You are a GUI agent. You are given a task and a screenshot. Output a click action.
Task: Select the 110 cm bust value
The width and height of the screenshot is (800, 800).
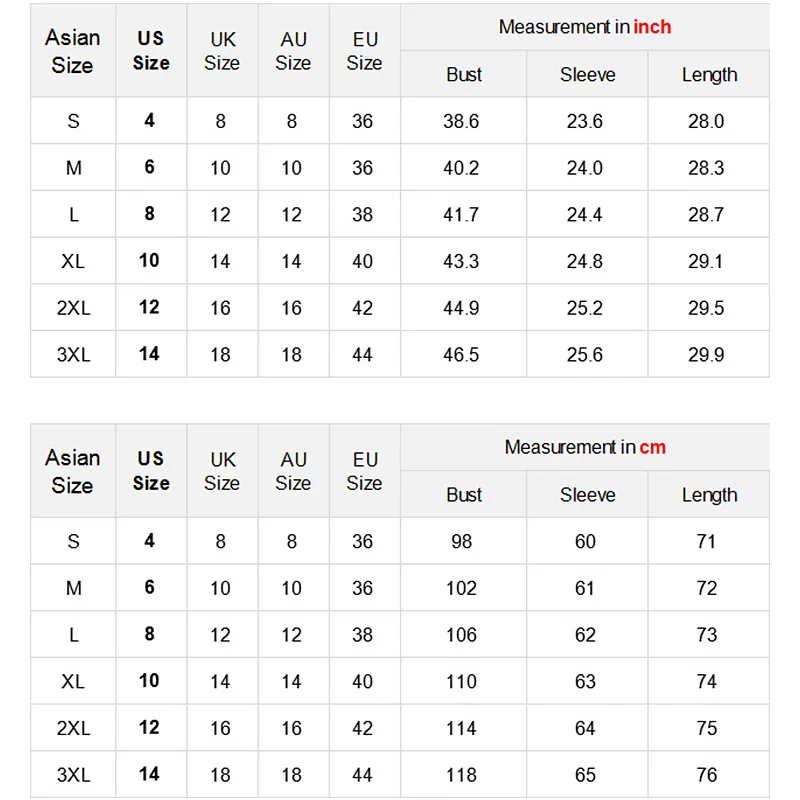click(461, 681)
